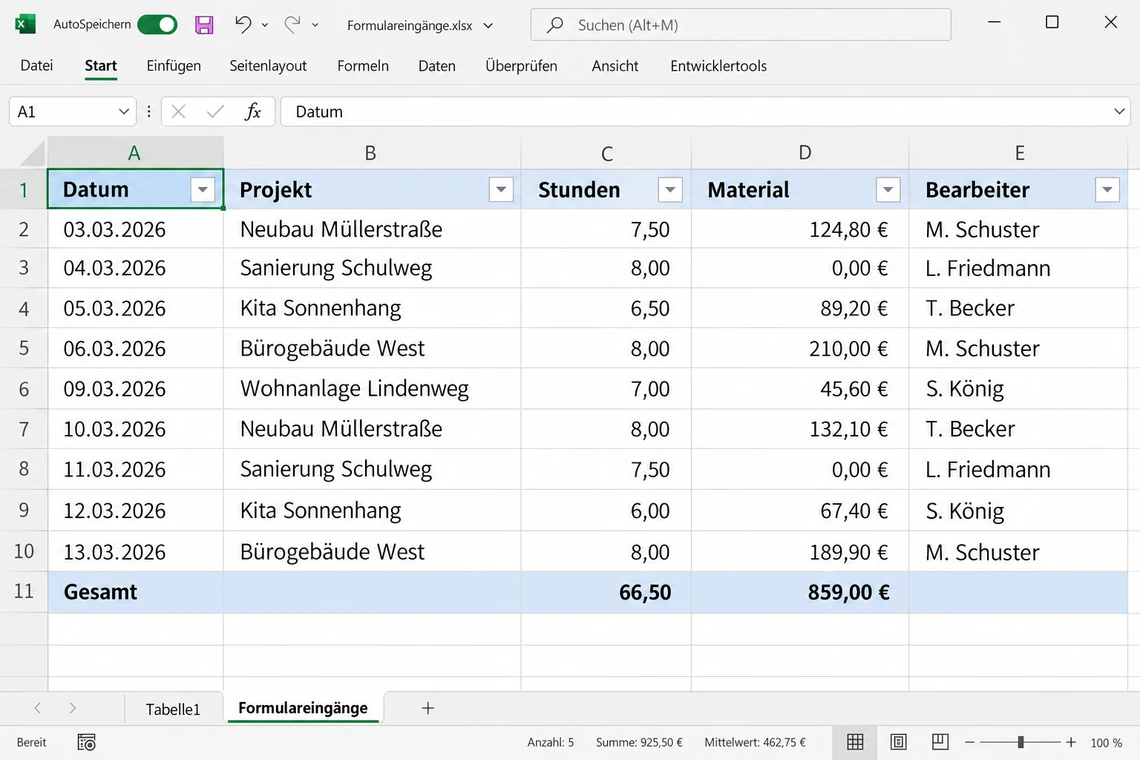Open the redo history dropdown arrow
This screenshot has height=760, width=1140.
315,25
